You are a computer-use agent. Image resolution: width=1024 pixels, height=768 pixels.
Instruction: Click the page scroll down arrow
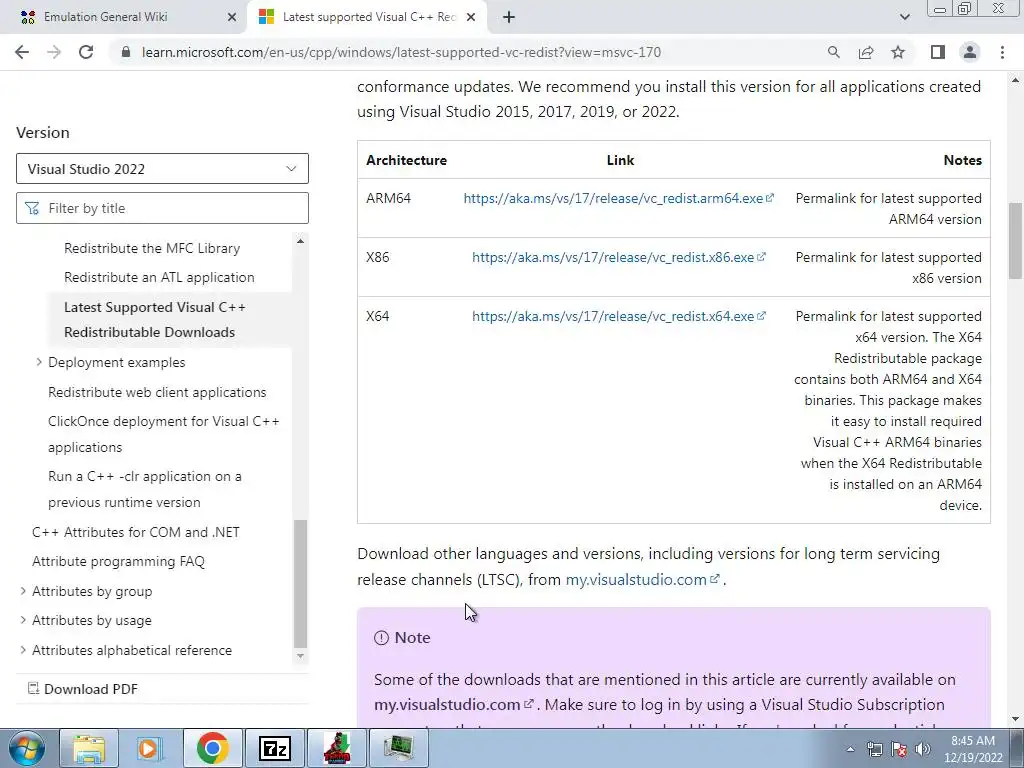tap(1015, 720)
